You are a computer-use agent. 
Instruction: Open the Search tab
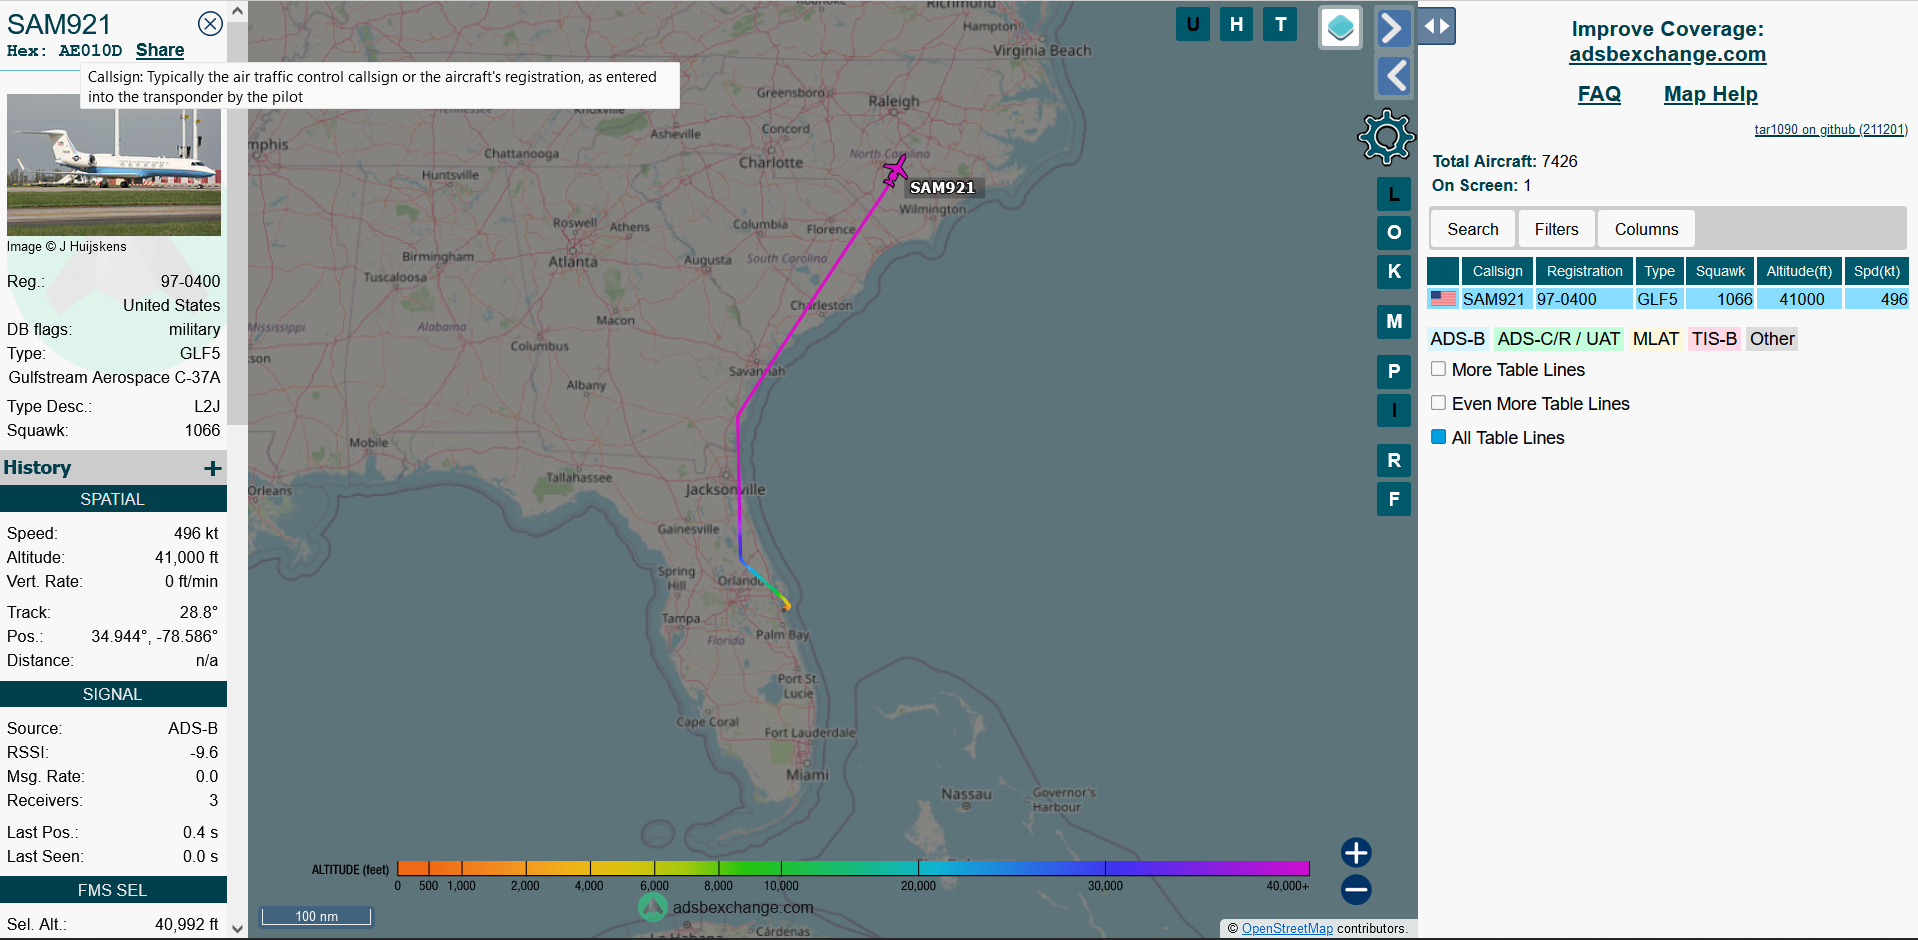click(x=1473, y=229)
